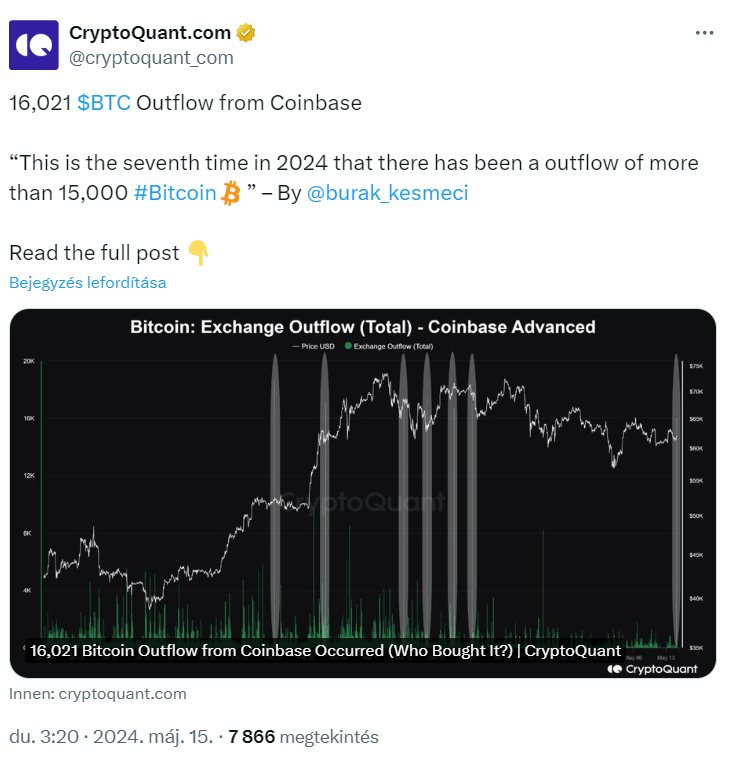The height and width of the screenshot is (761, 729).
Task: Click the post timestamp du. 3:20 2024. máj. 15.
Action: pos(111,737)
